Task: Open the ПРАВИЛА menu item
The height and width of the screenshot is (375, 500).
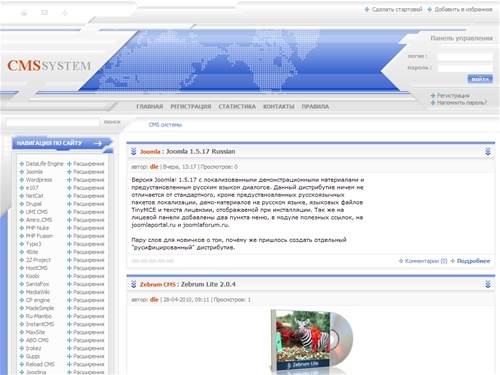Action: (315, 107)
